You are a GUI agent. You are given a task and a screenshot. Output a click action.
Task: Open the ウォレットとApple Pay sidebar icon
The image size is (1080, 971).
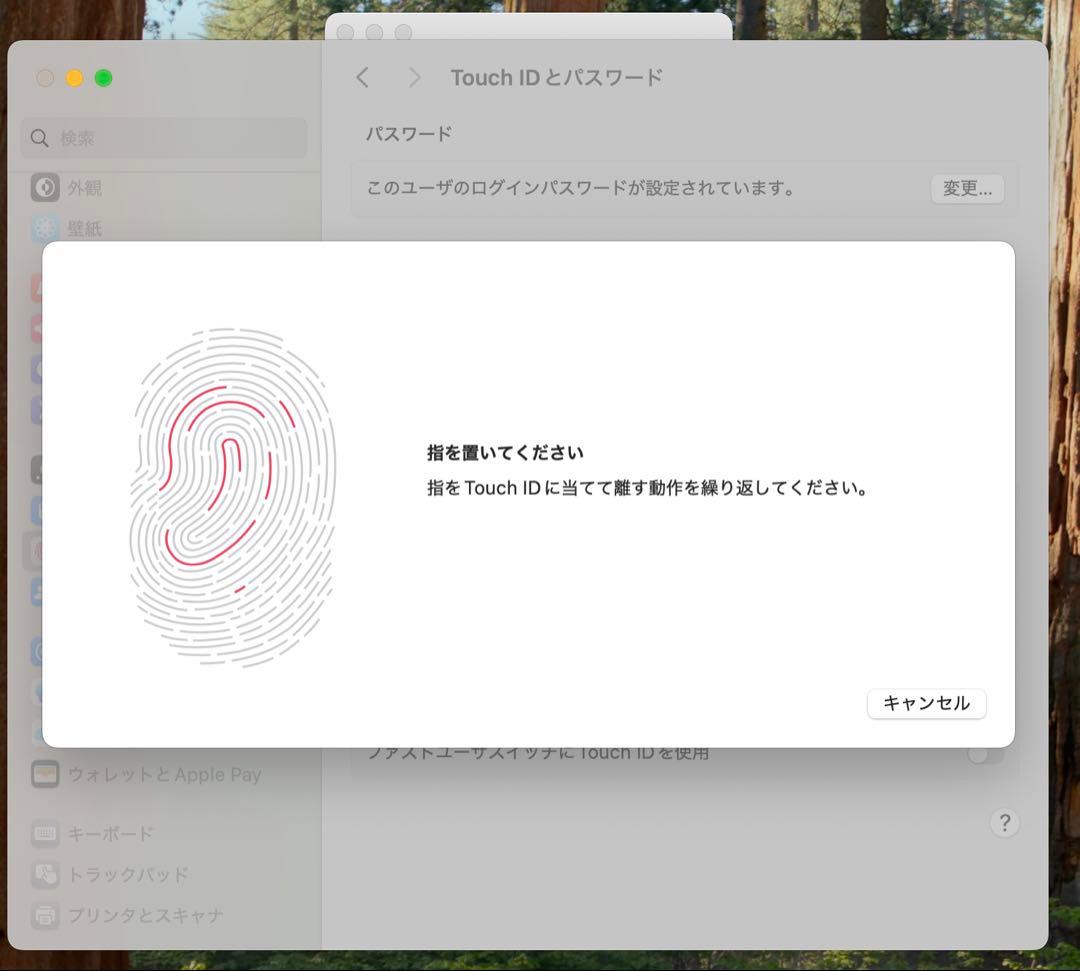point(45,774)
